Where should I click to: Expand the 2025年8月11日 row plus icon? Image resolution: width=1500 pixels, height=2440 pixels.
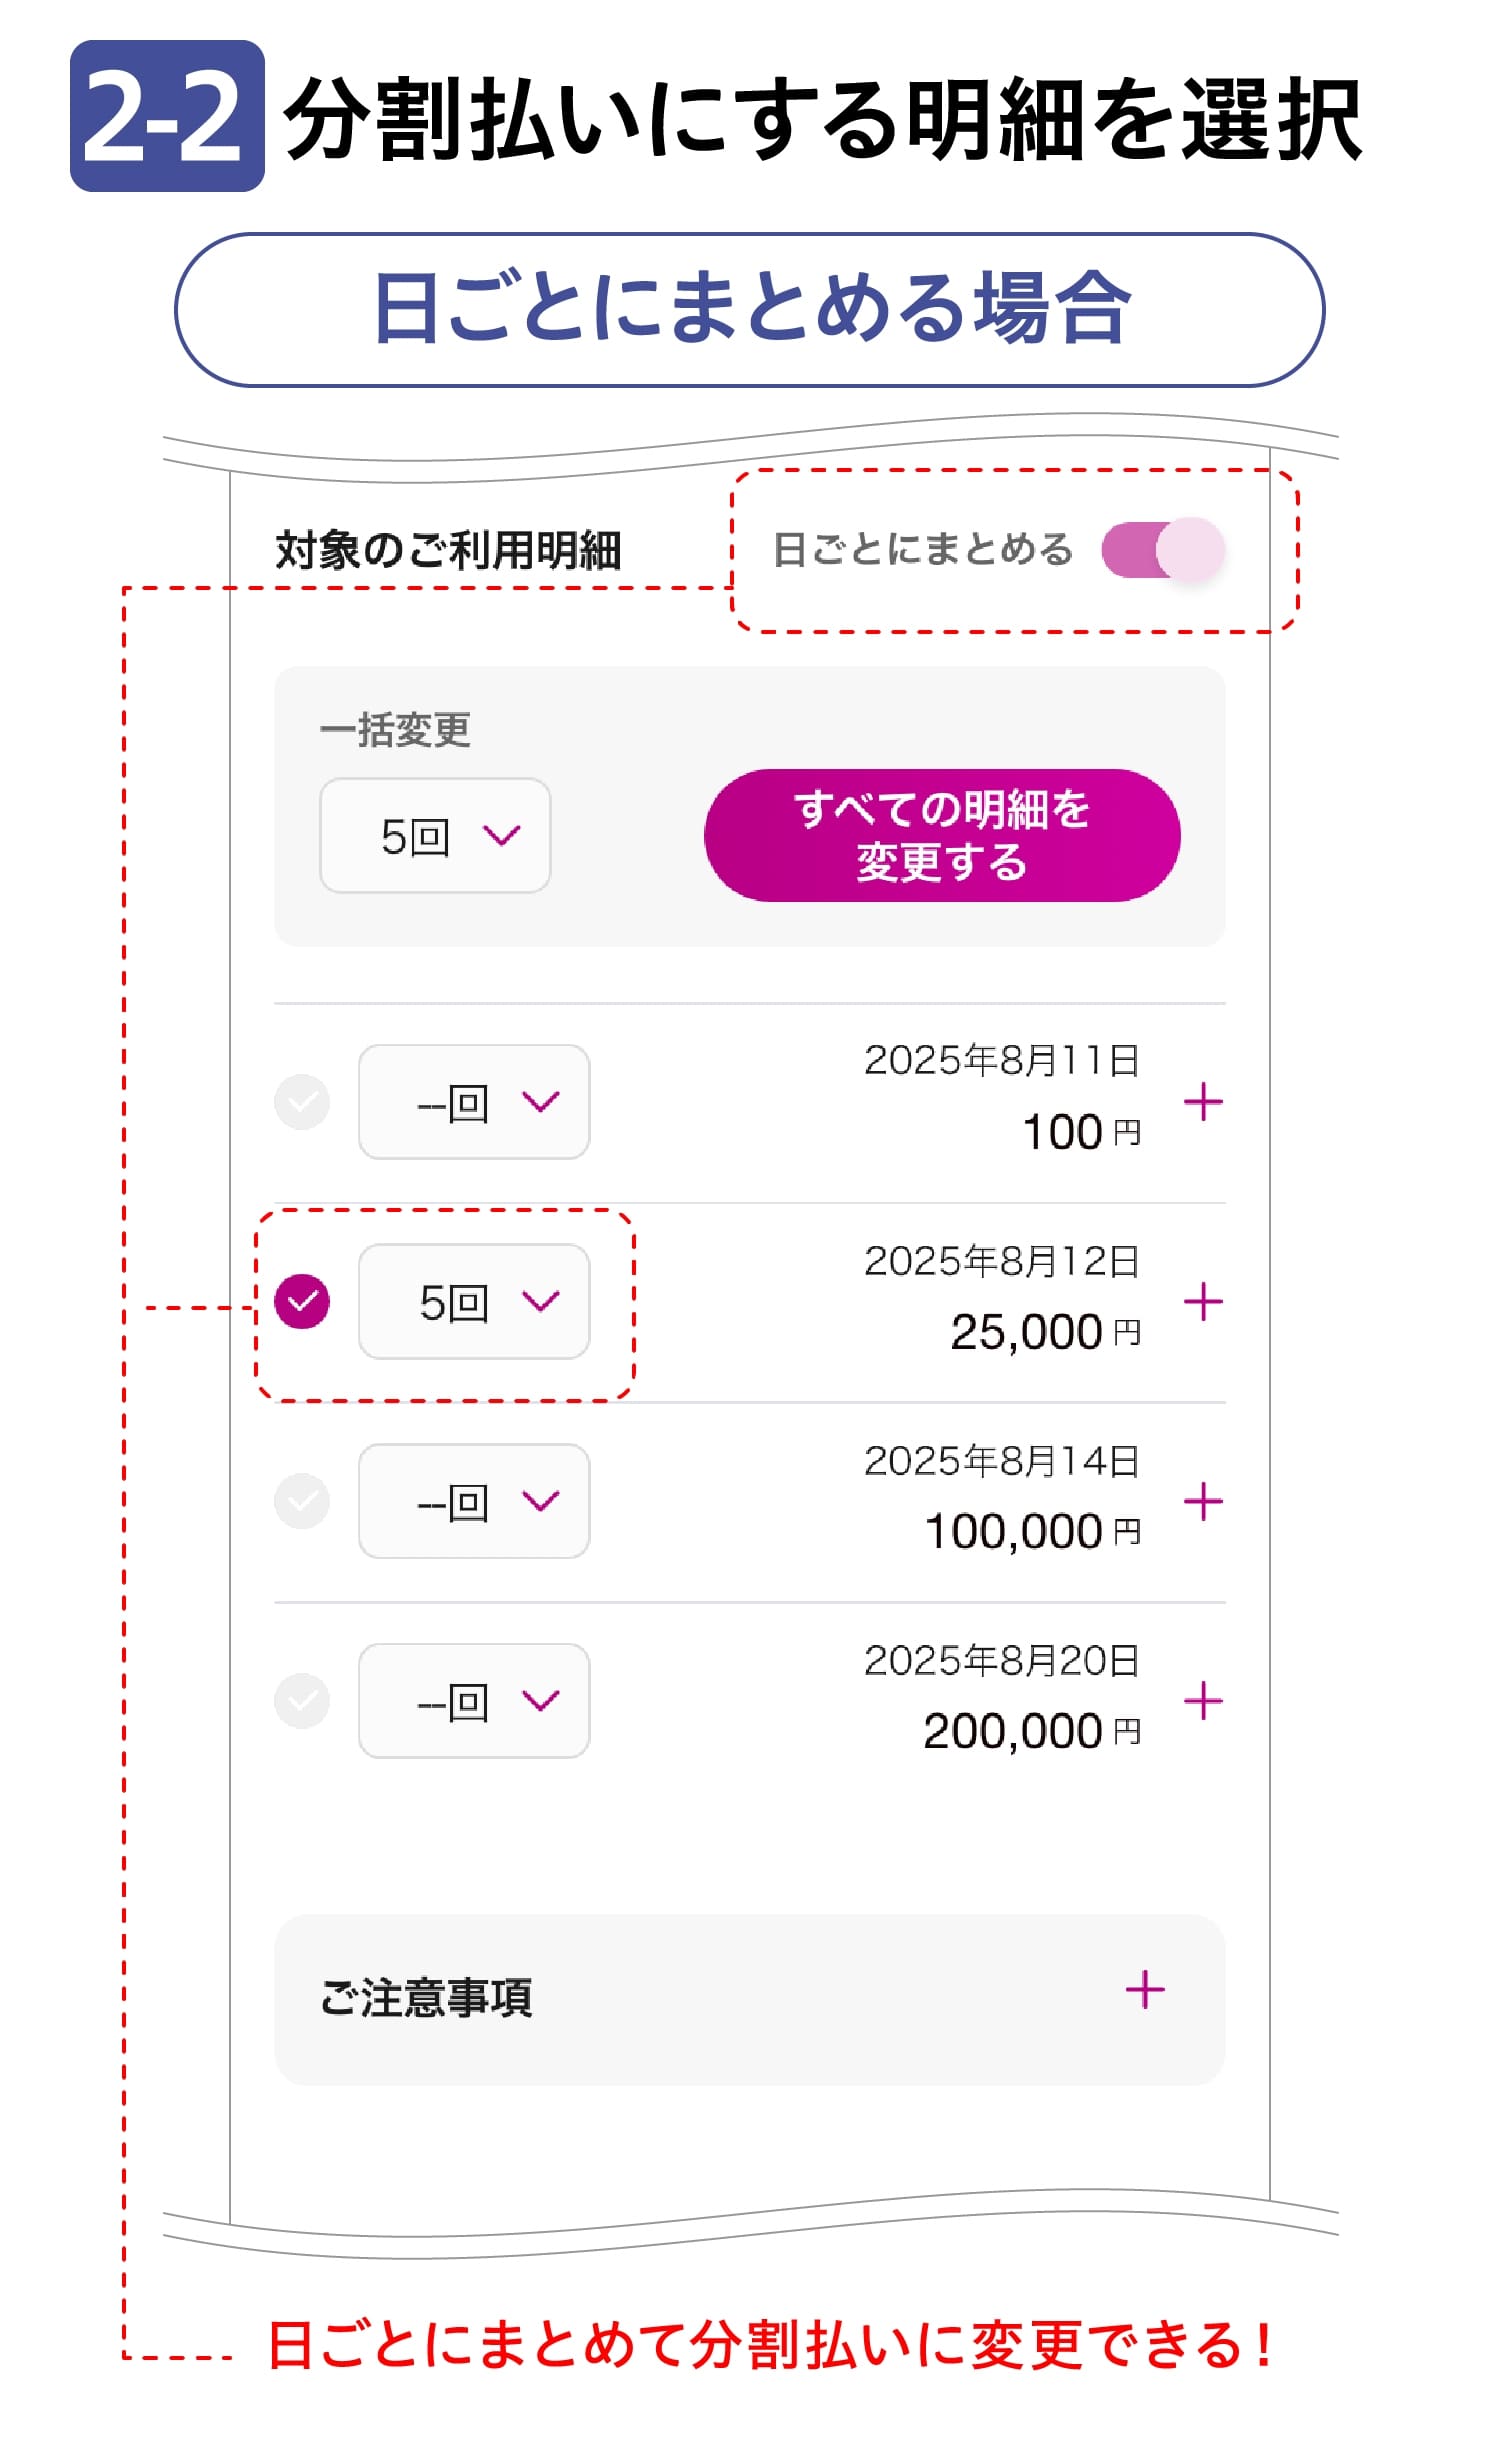(x=1203, y=1102)
